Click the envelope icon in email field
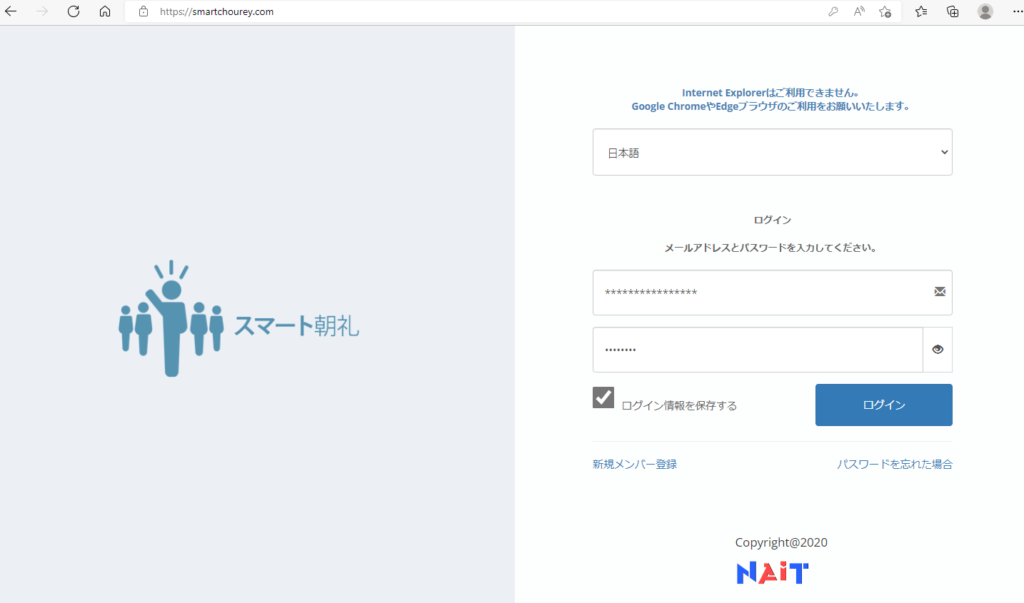Image resolution: width=1024 pixels, height=603 pixels. 940,291
